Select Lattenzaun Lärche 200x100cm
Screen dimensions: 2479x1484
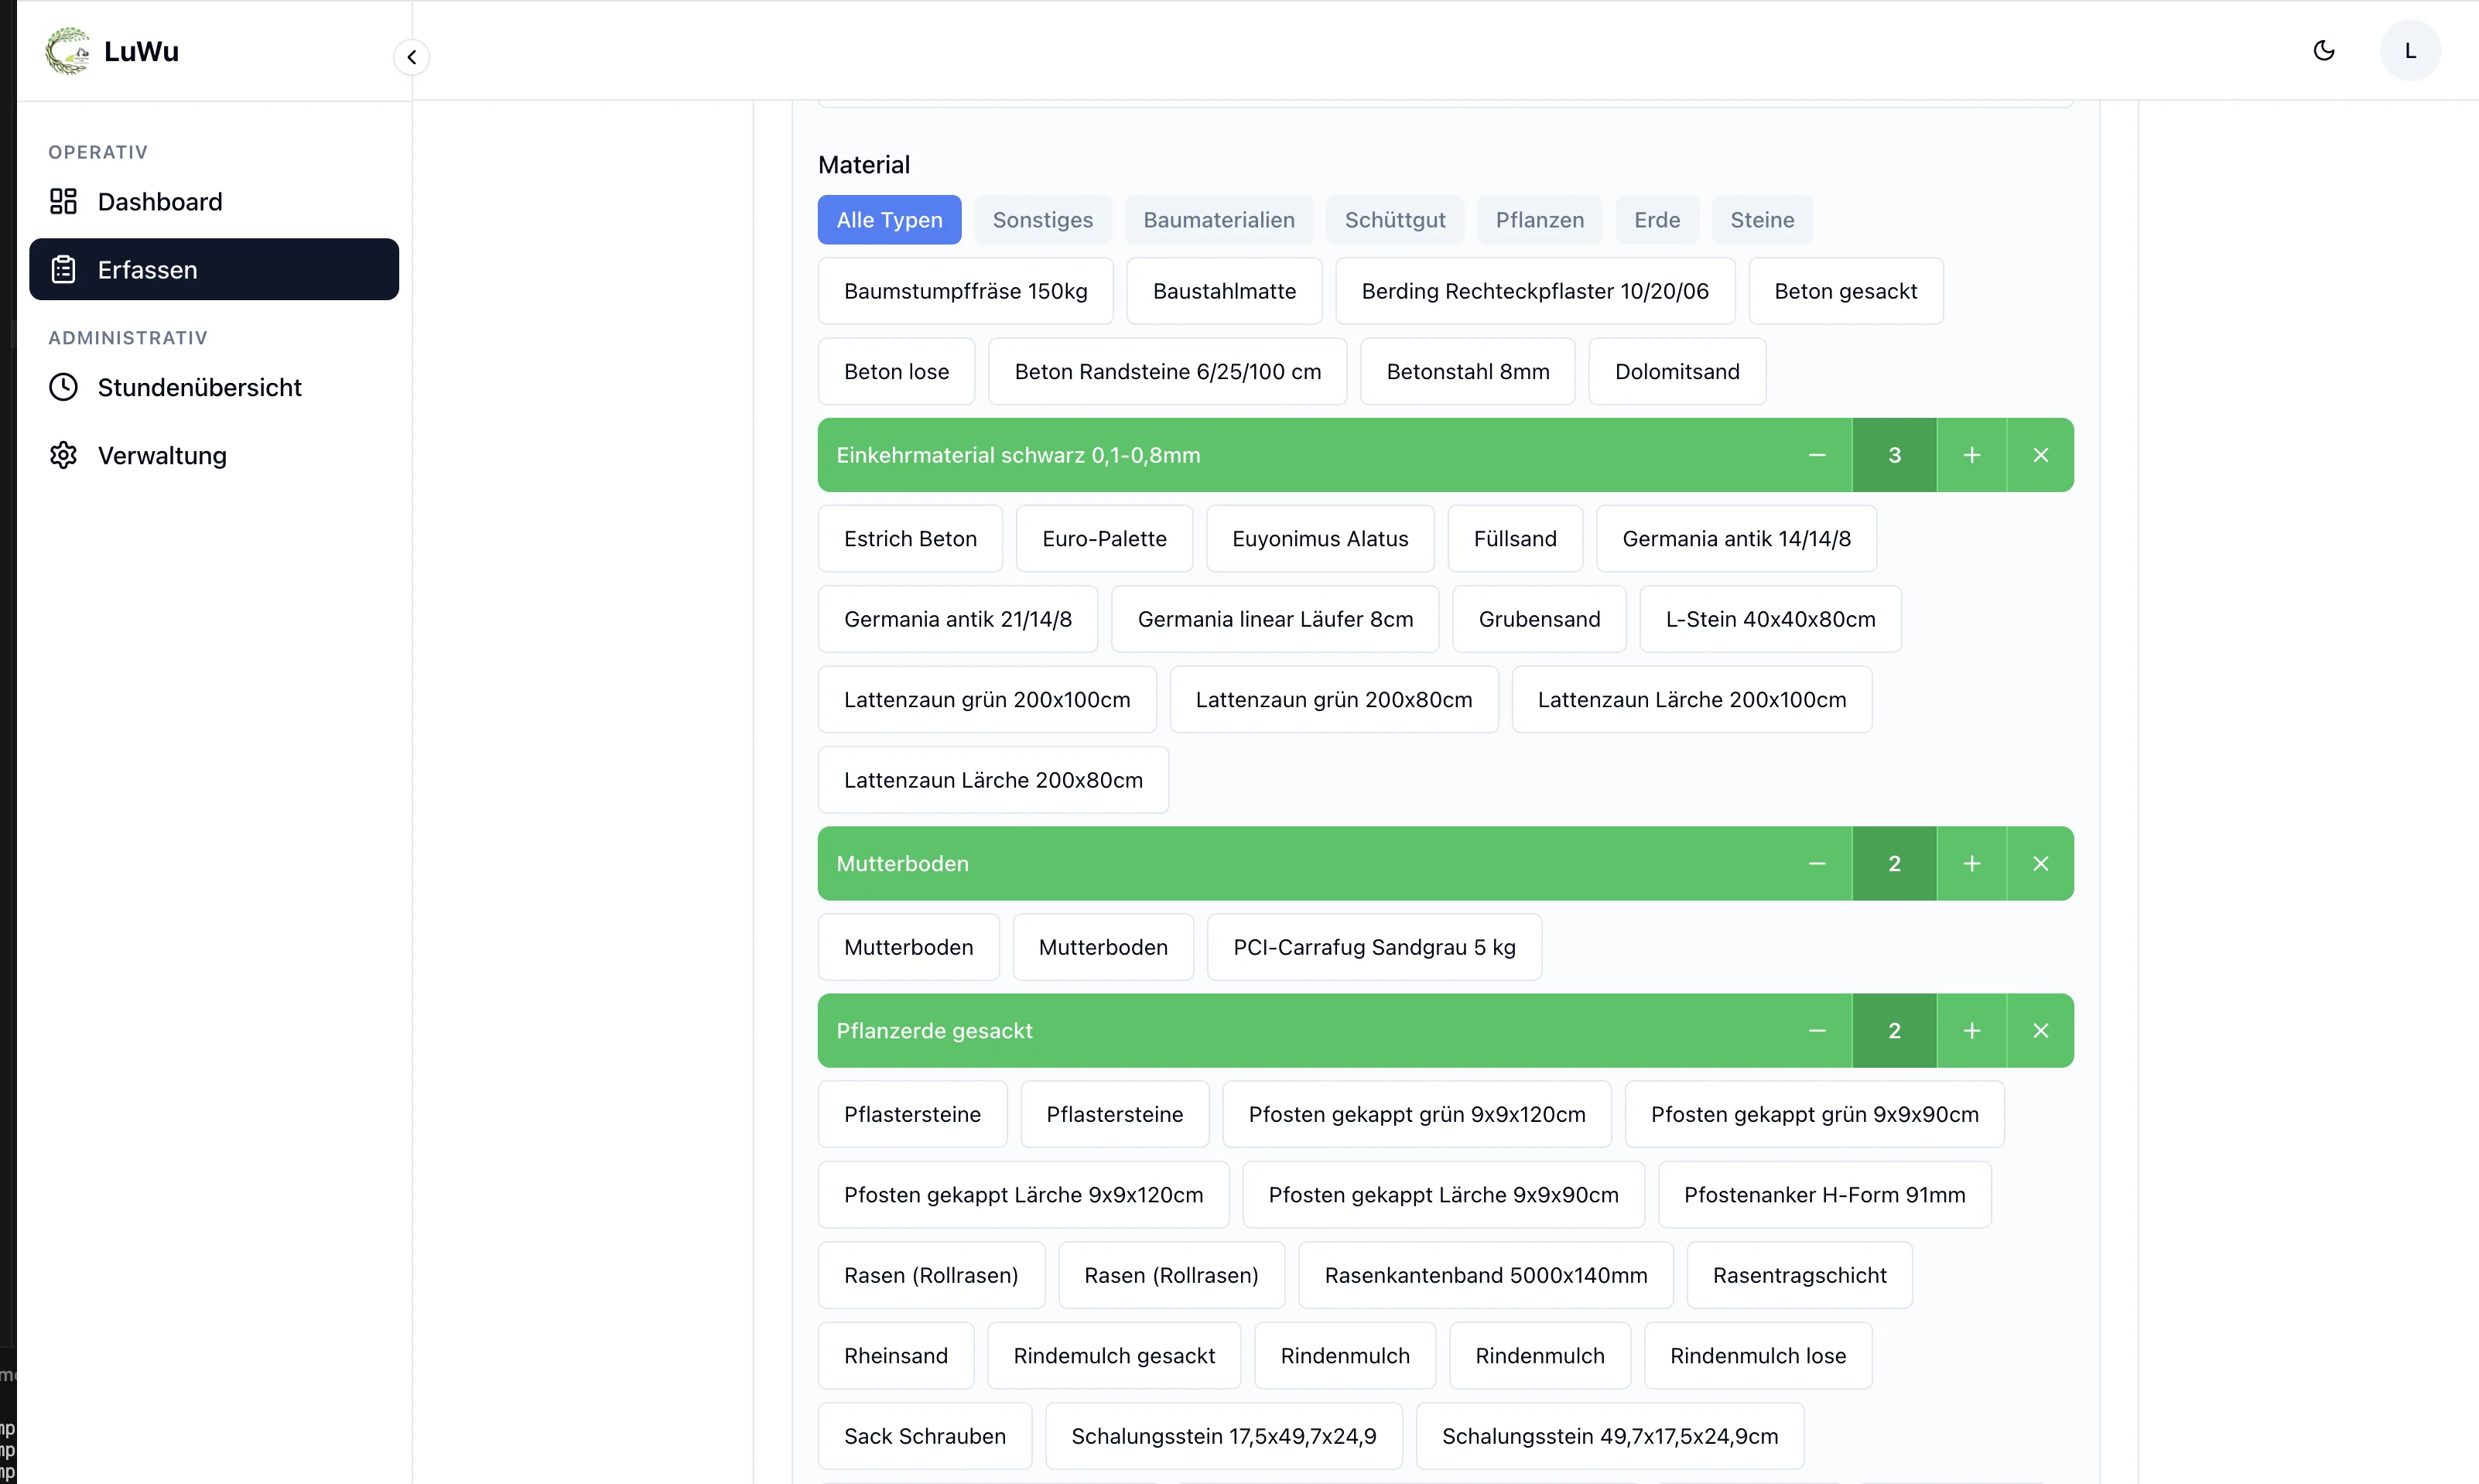(1692, 699)
